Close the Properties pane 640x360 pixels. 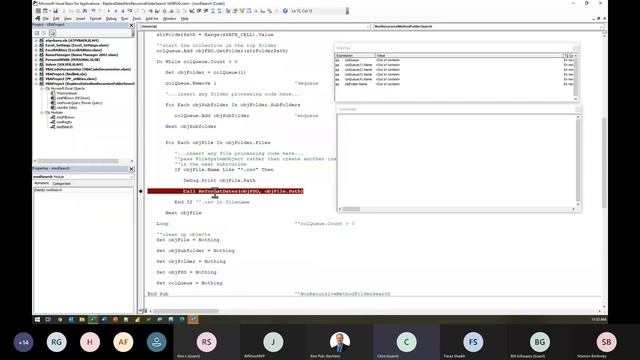point(131,169)
